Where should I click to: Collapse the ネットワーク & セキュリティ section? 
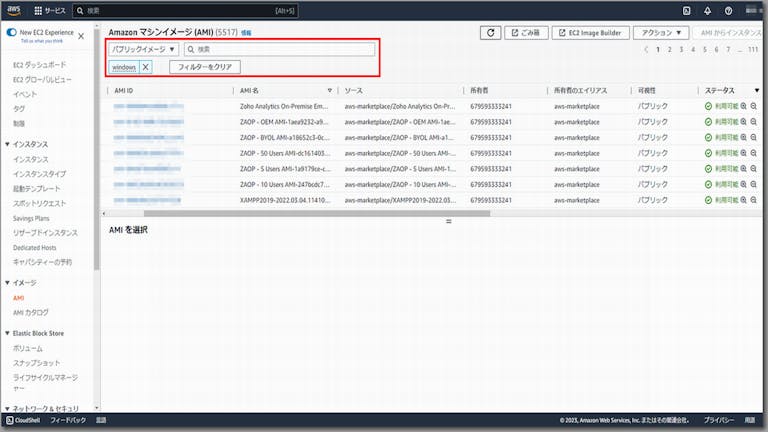(x=7, y=408)
